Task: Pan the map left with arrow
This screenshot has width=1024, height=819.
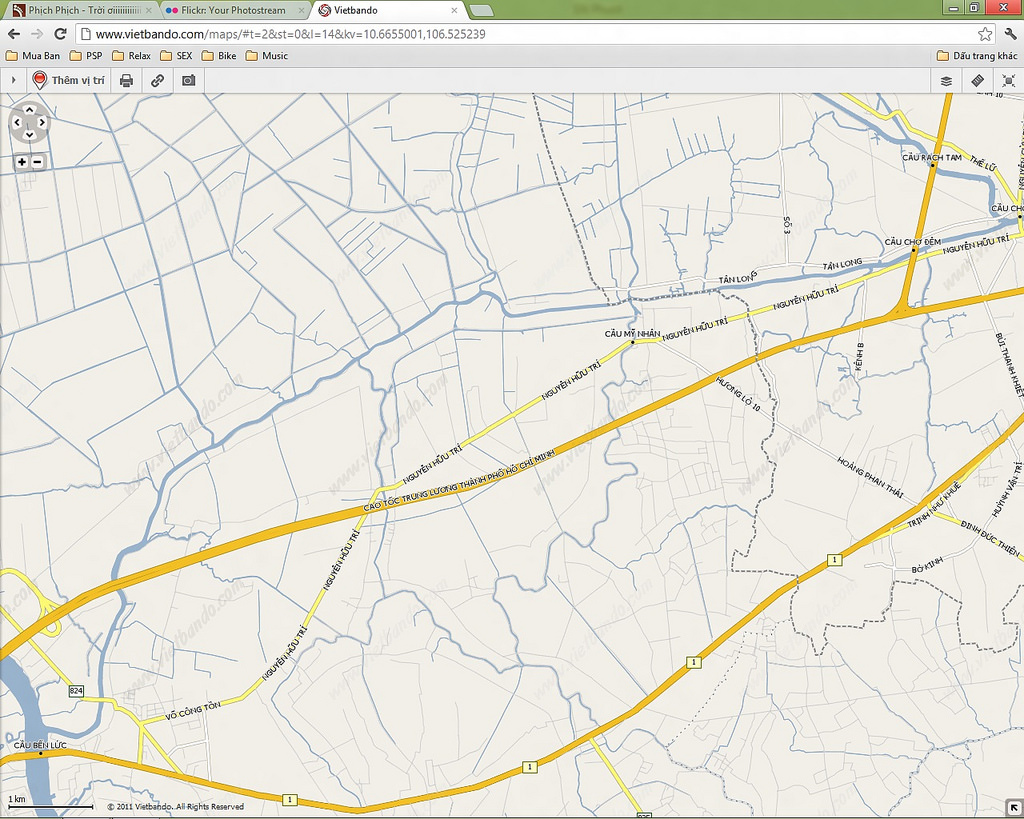Action: [17, 122]
